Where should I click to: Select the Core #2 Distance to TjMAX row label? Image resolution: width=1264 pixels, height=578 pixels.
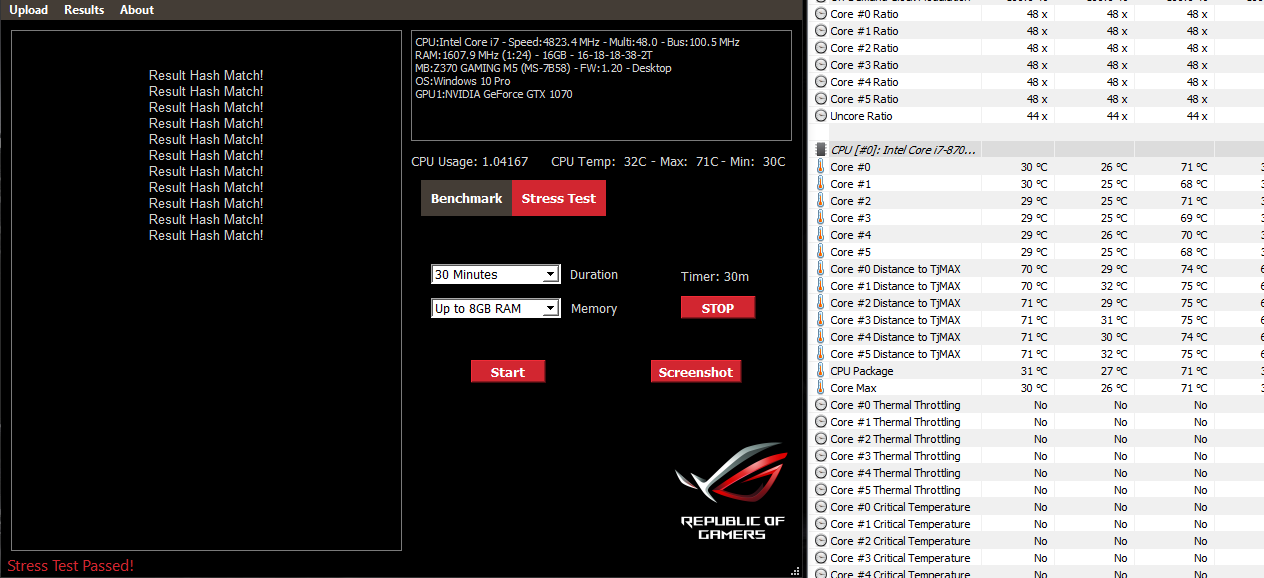coord(895,303)
